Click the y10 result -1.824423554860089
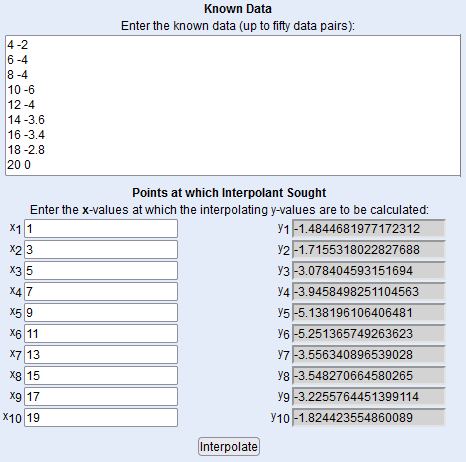Image resolution: width=466 pixels, height=462 pixels. [369, 418]
